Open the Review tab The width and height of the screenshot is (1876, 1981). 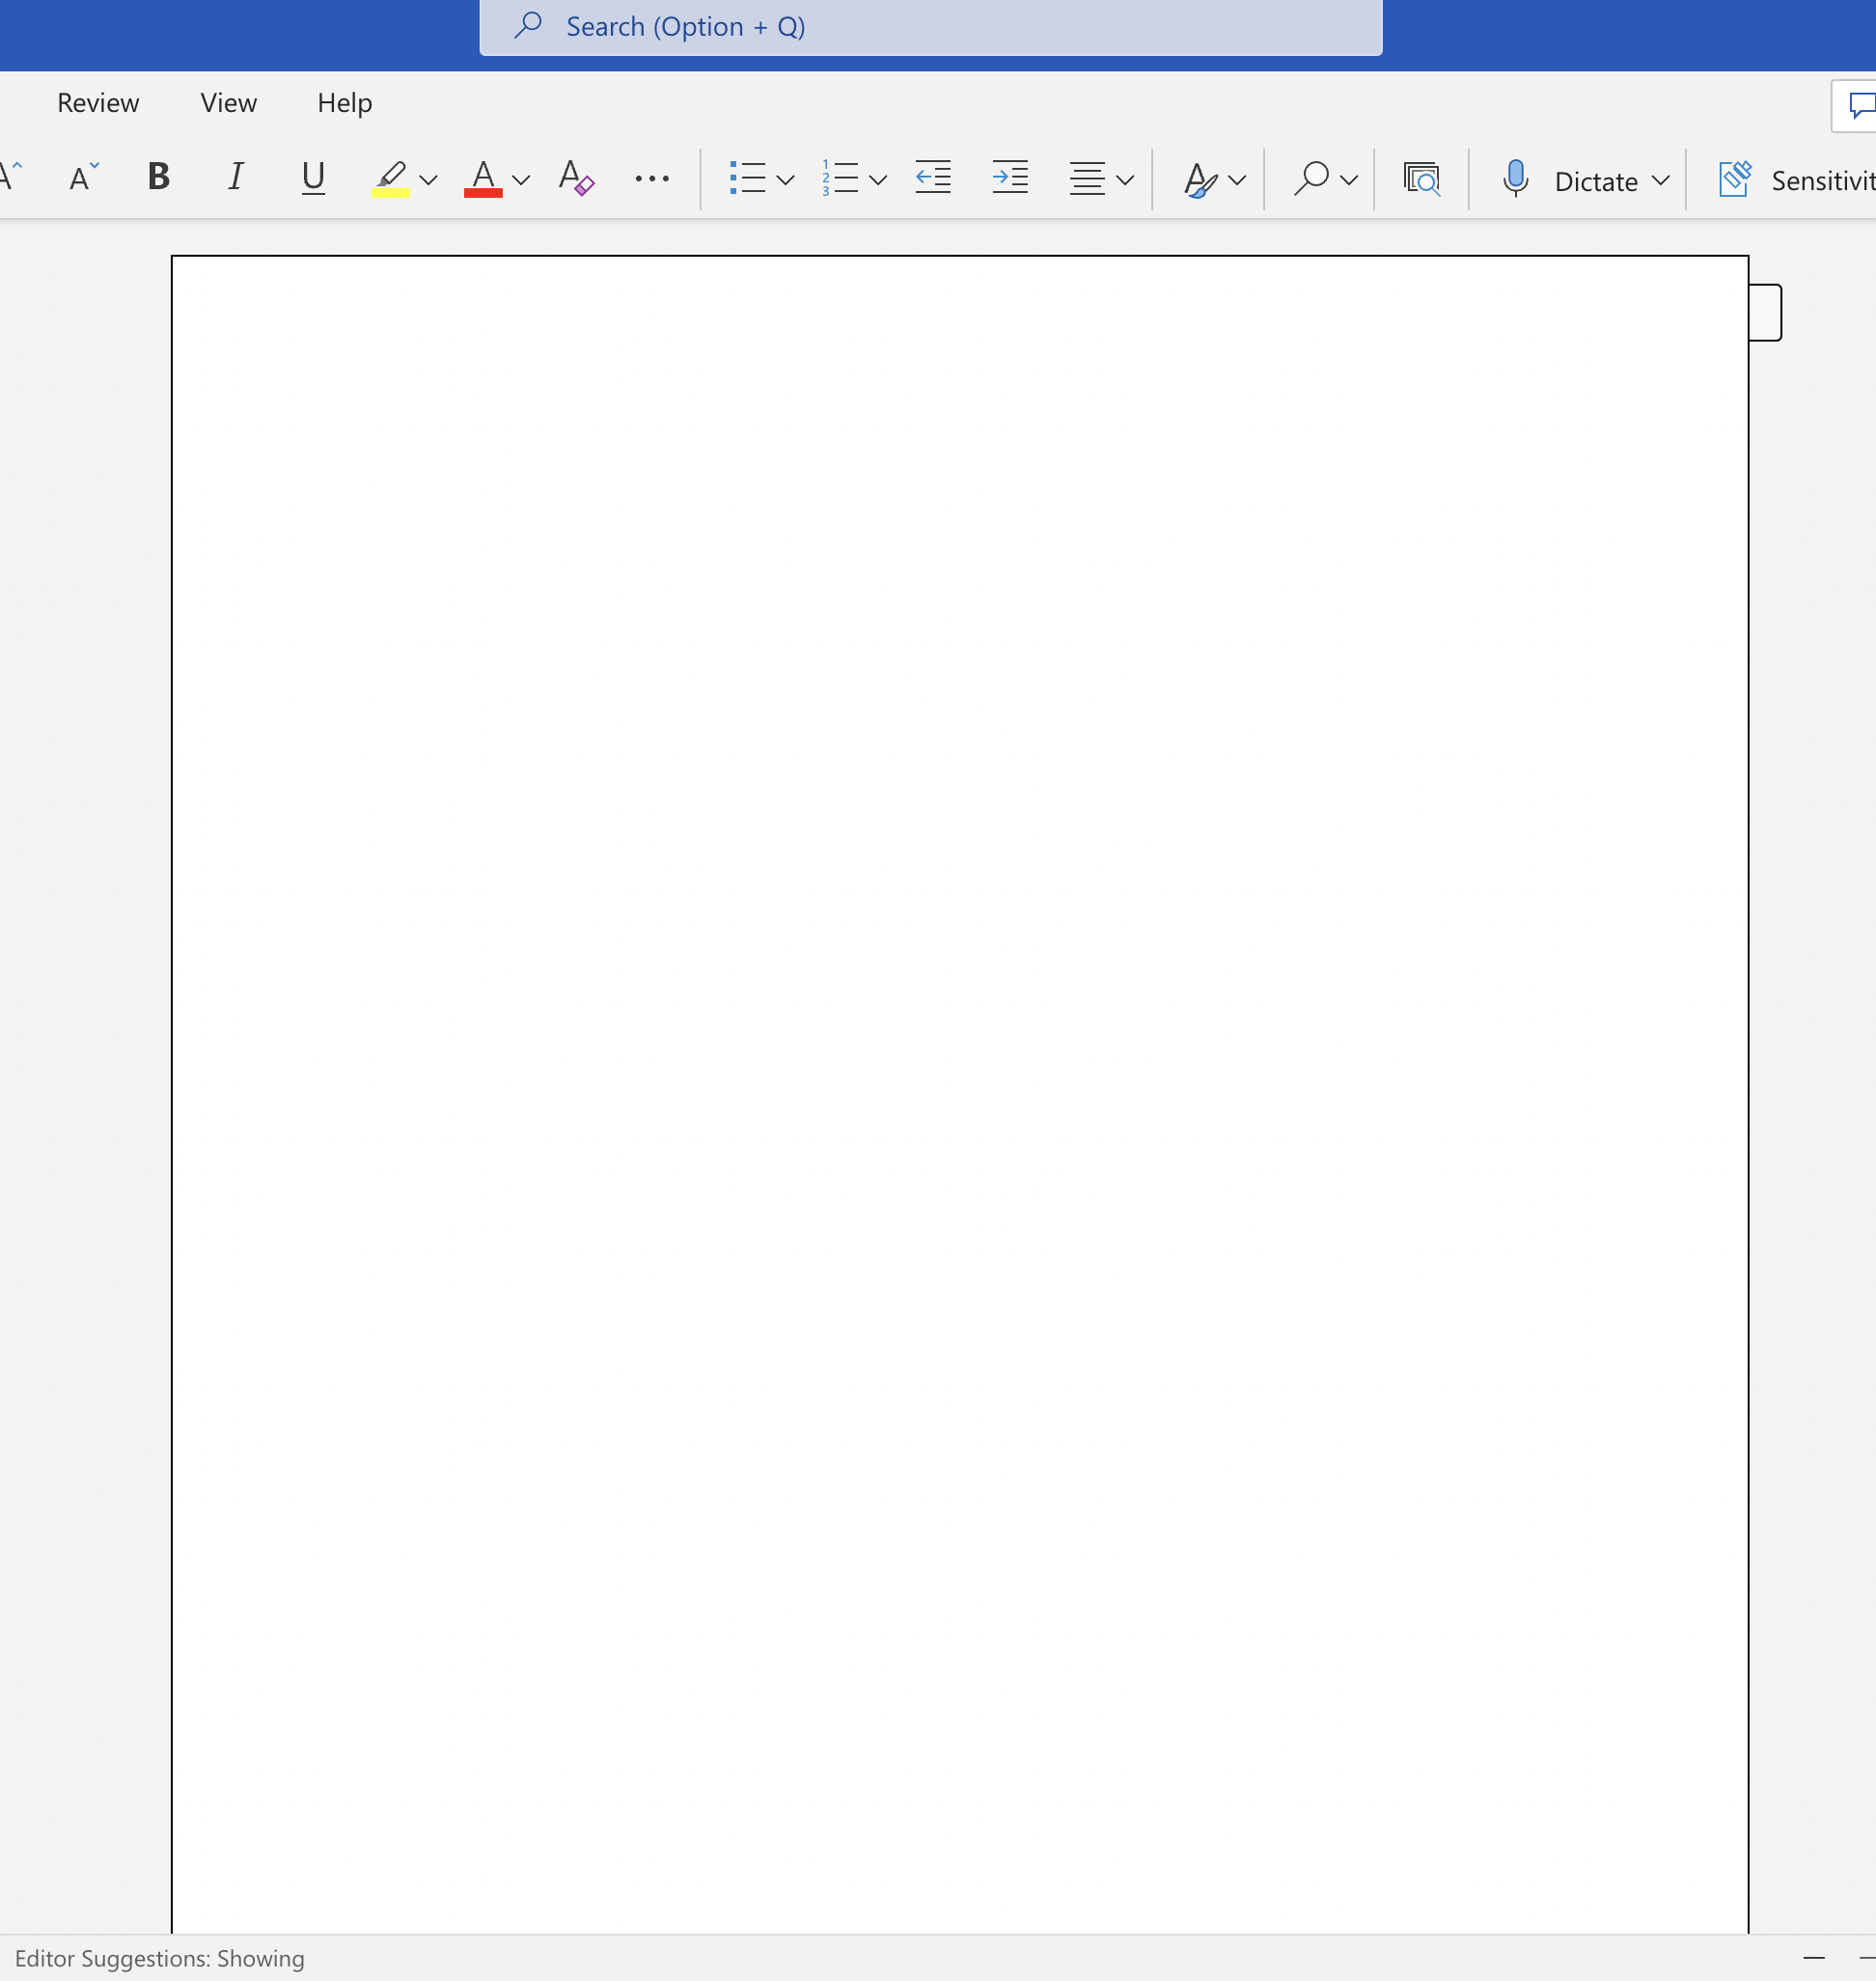98,103
